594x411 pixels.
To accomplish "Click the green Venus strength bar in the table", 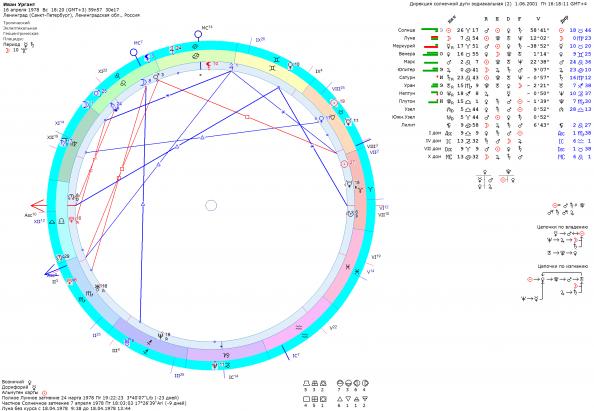I will coord(430,54).
